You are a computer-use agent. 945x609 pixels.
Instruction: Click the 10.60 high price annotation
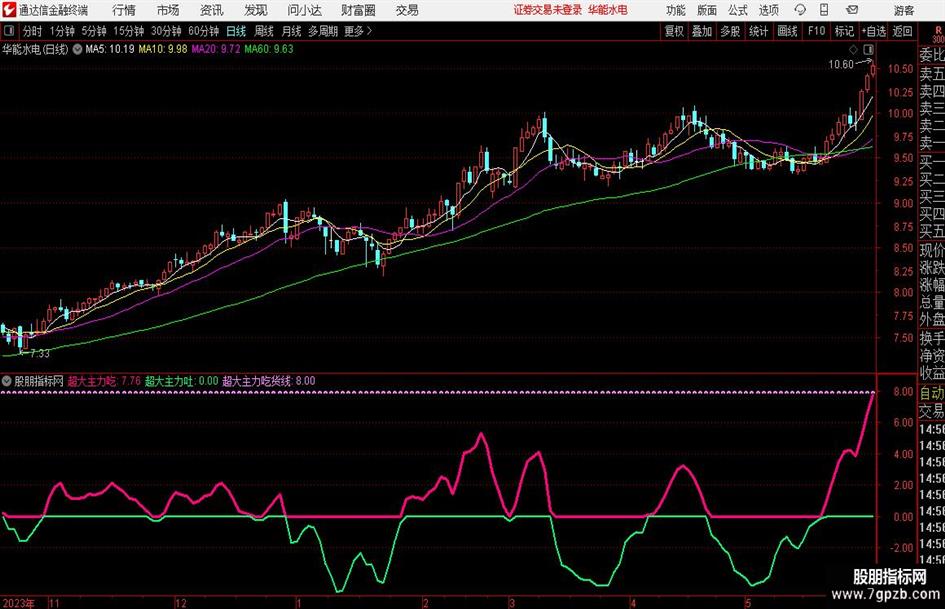841,64
